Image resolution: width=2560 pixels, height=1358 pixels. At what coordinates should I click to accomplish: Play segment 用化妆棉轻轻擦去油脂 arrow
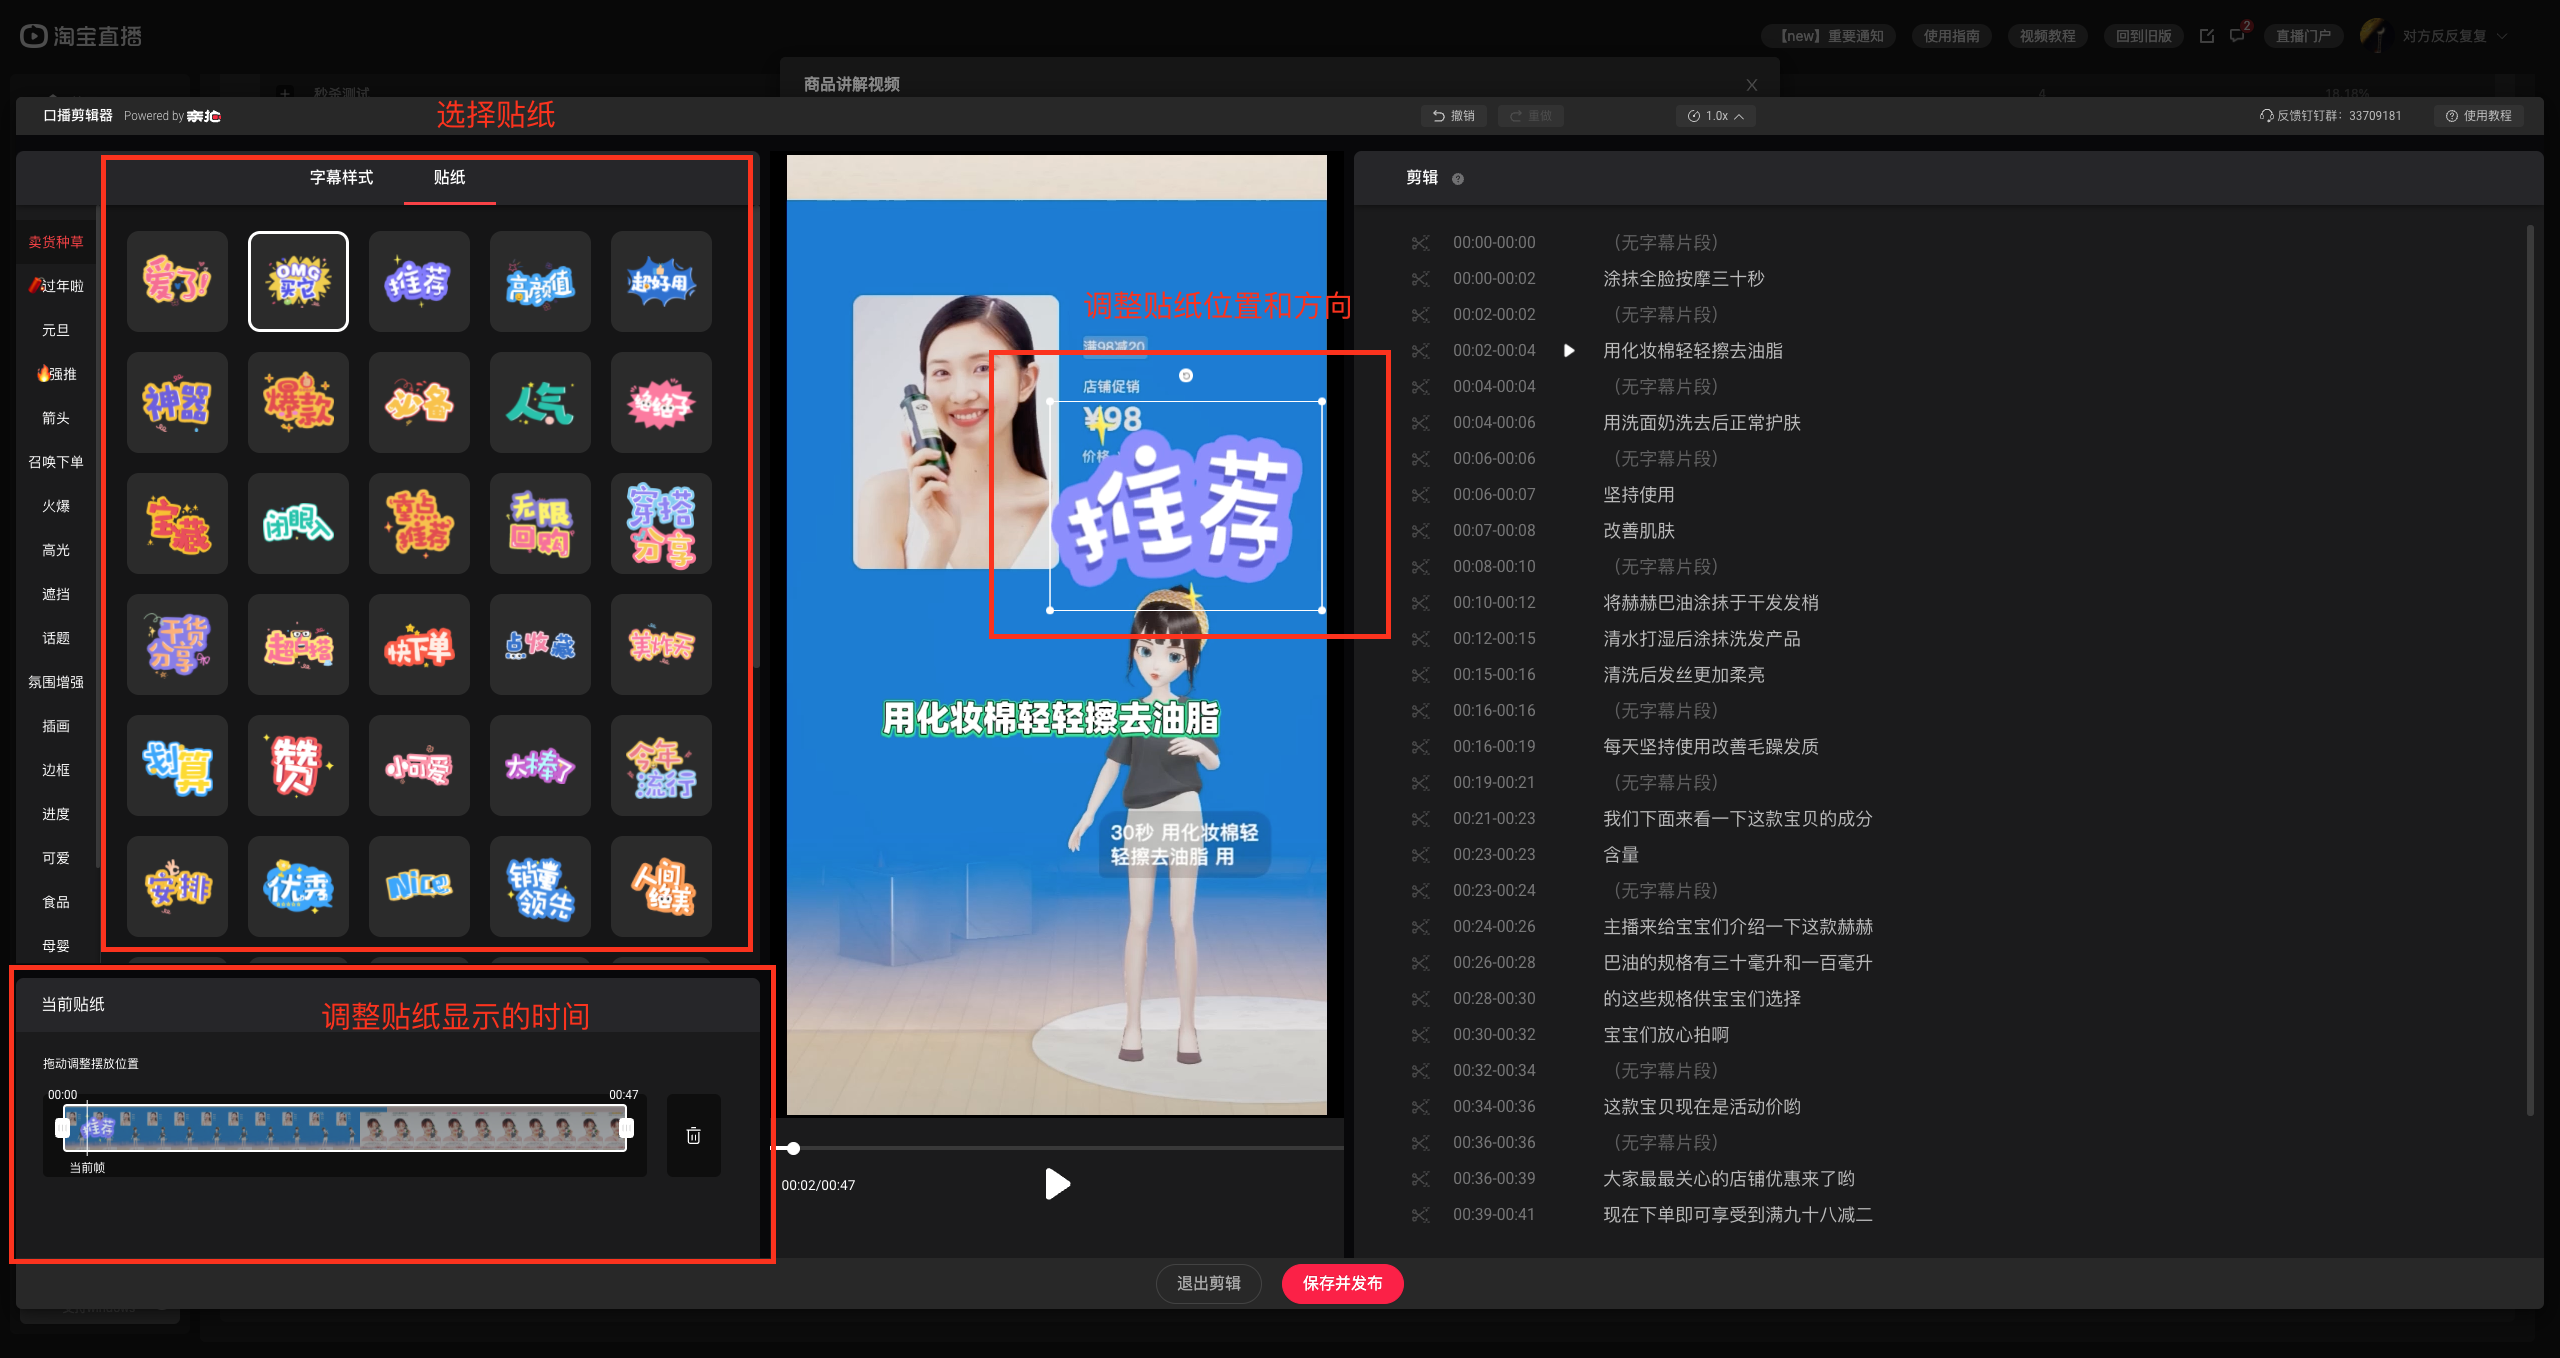pyautogui.click(x=1569, y=351)
